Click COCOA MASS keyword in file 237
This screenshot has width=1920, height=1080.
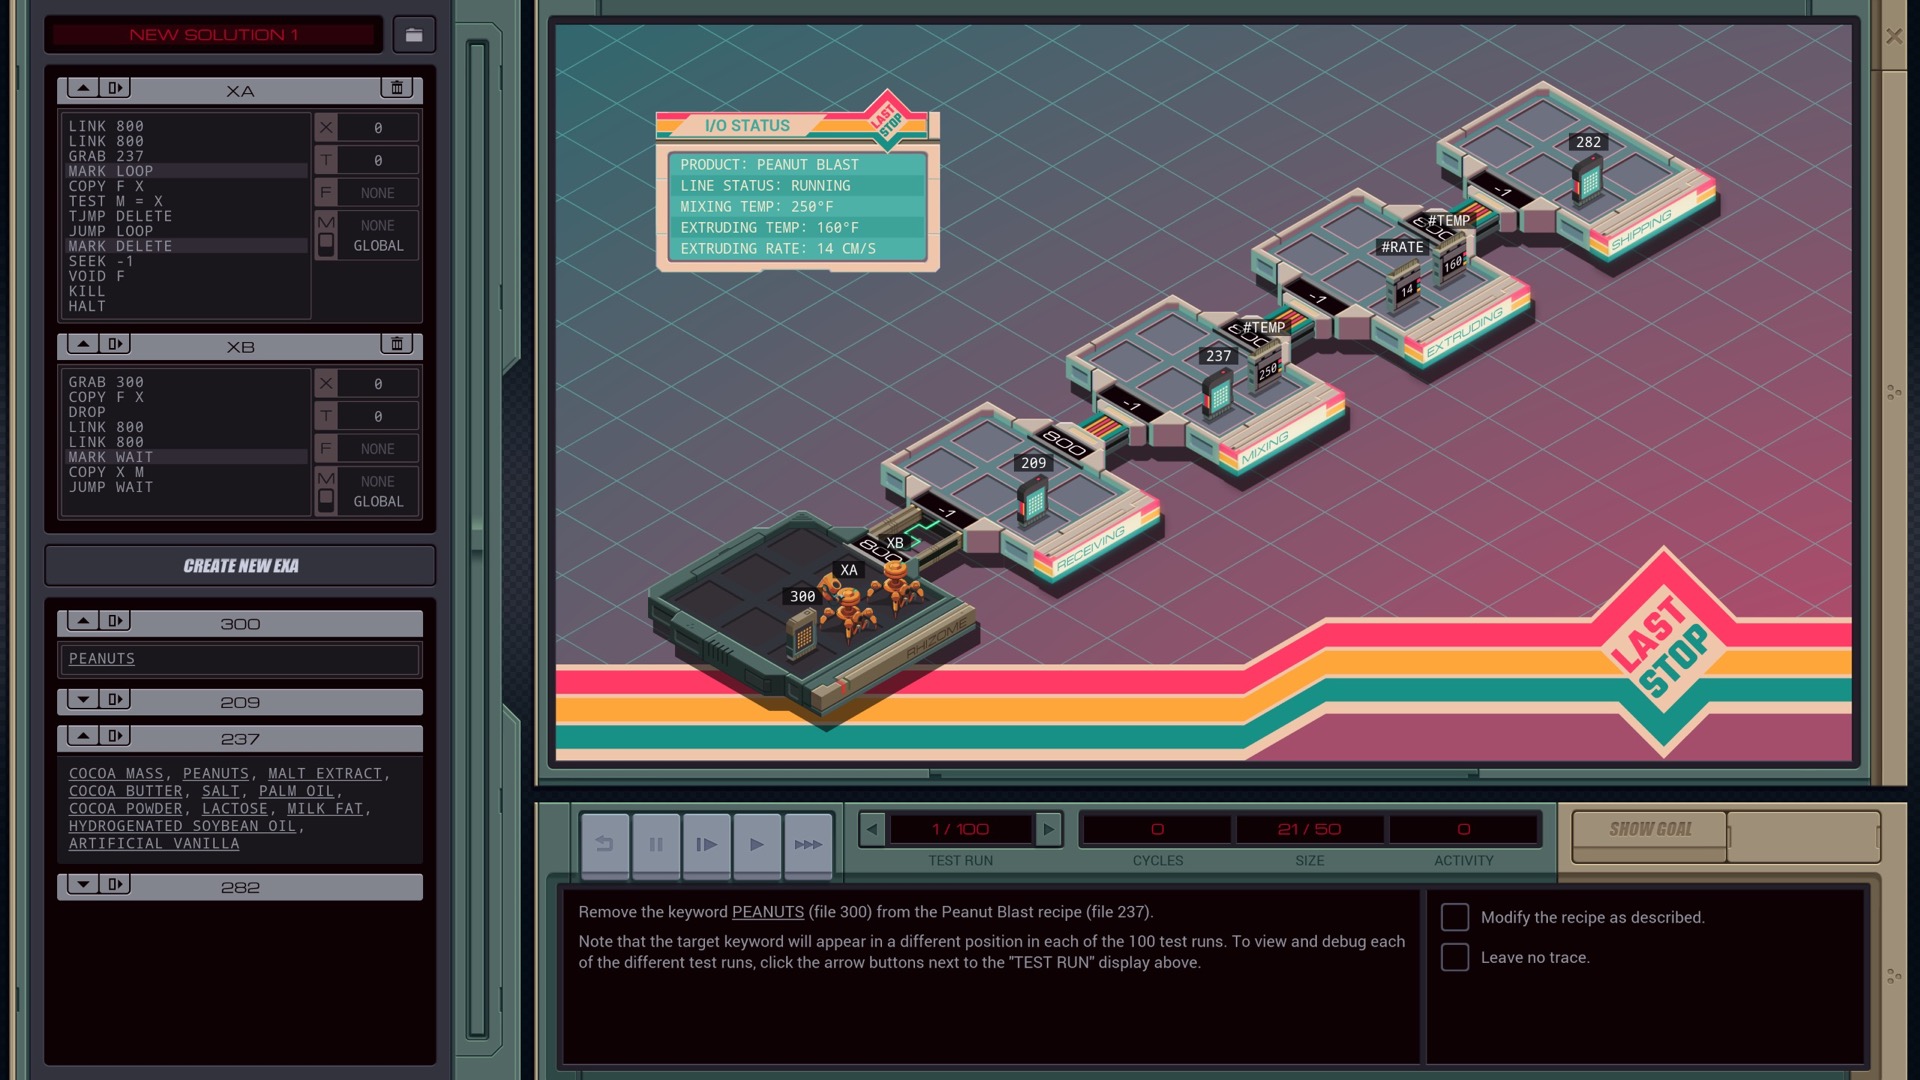click(x=116, y=774)
